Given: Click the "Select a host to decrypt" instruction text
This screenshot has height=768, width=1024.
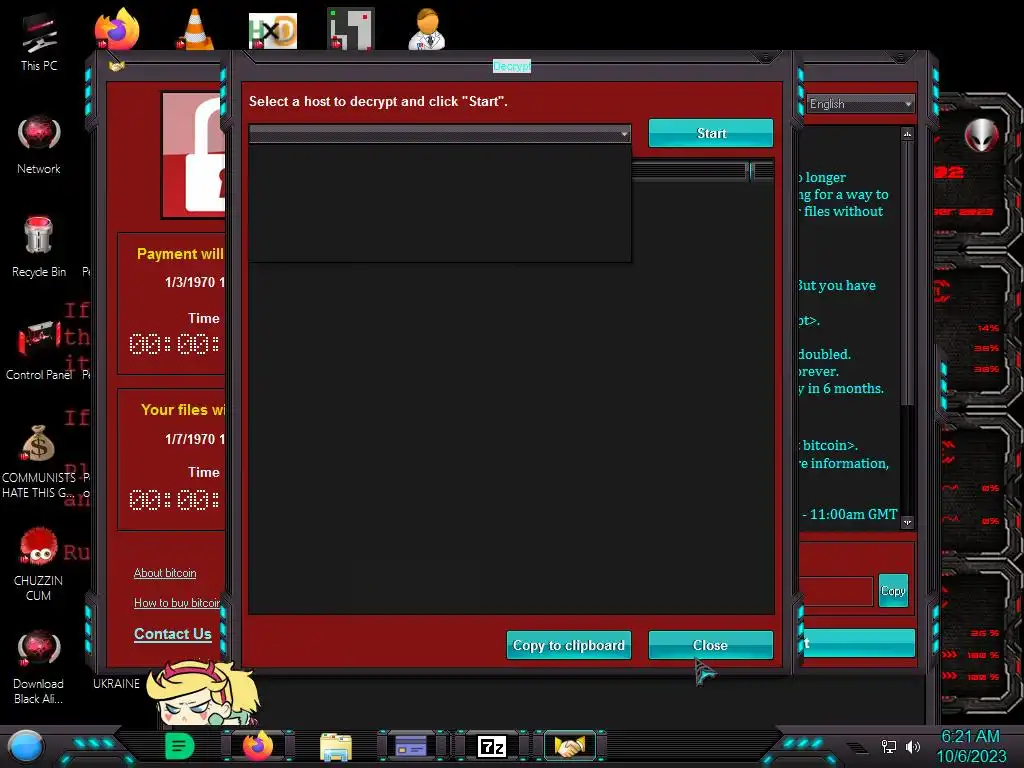Looking at the screenshot, I should [378, 101].
